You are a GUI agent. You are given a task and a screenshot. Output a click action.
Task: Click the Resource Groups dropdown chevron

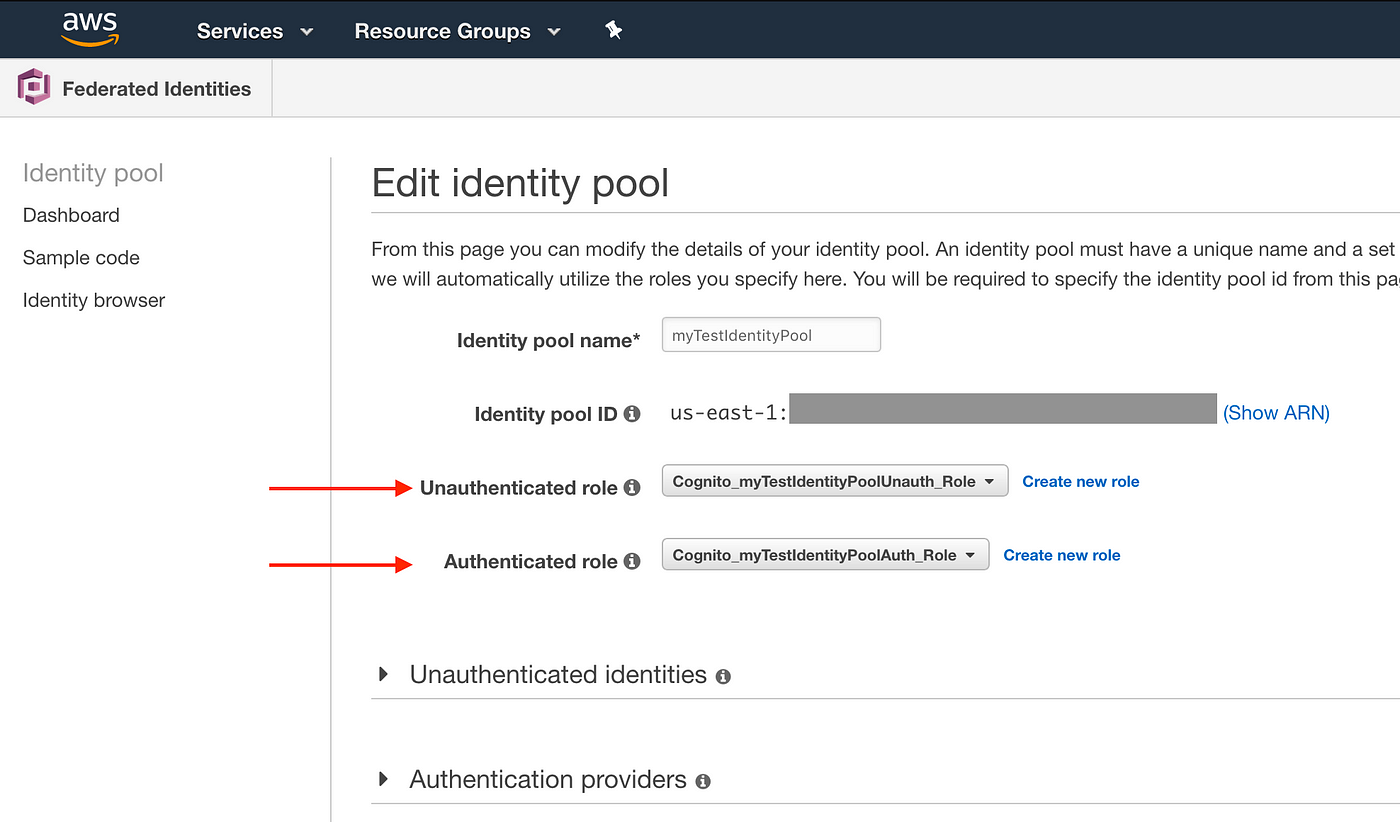[553, 32]
